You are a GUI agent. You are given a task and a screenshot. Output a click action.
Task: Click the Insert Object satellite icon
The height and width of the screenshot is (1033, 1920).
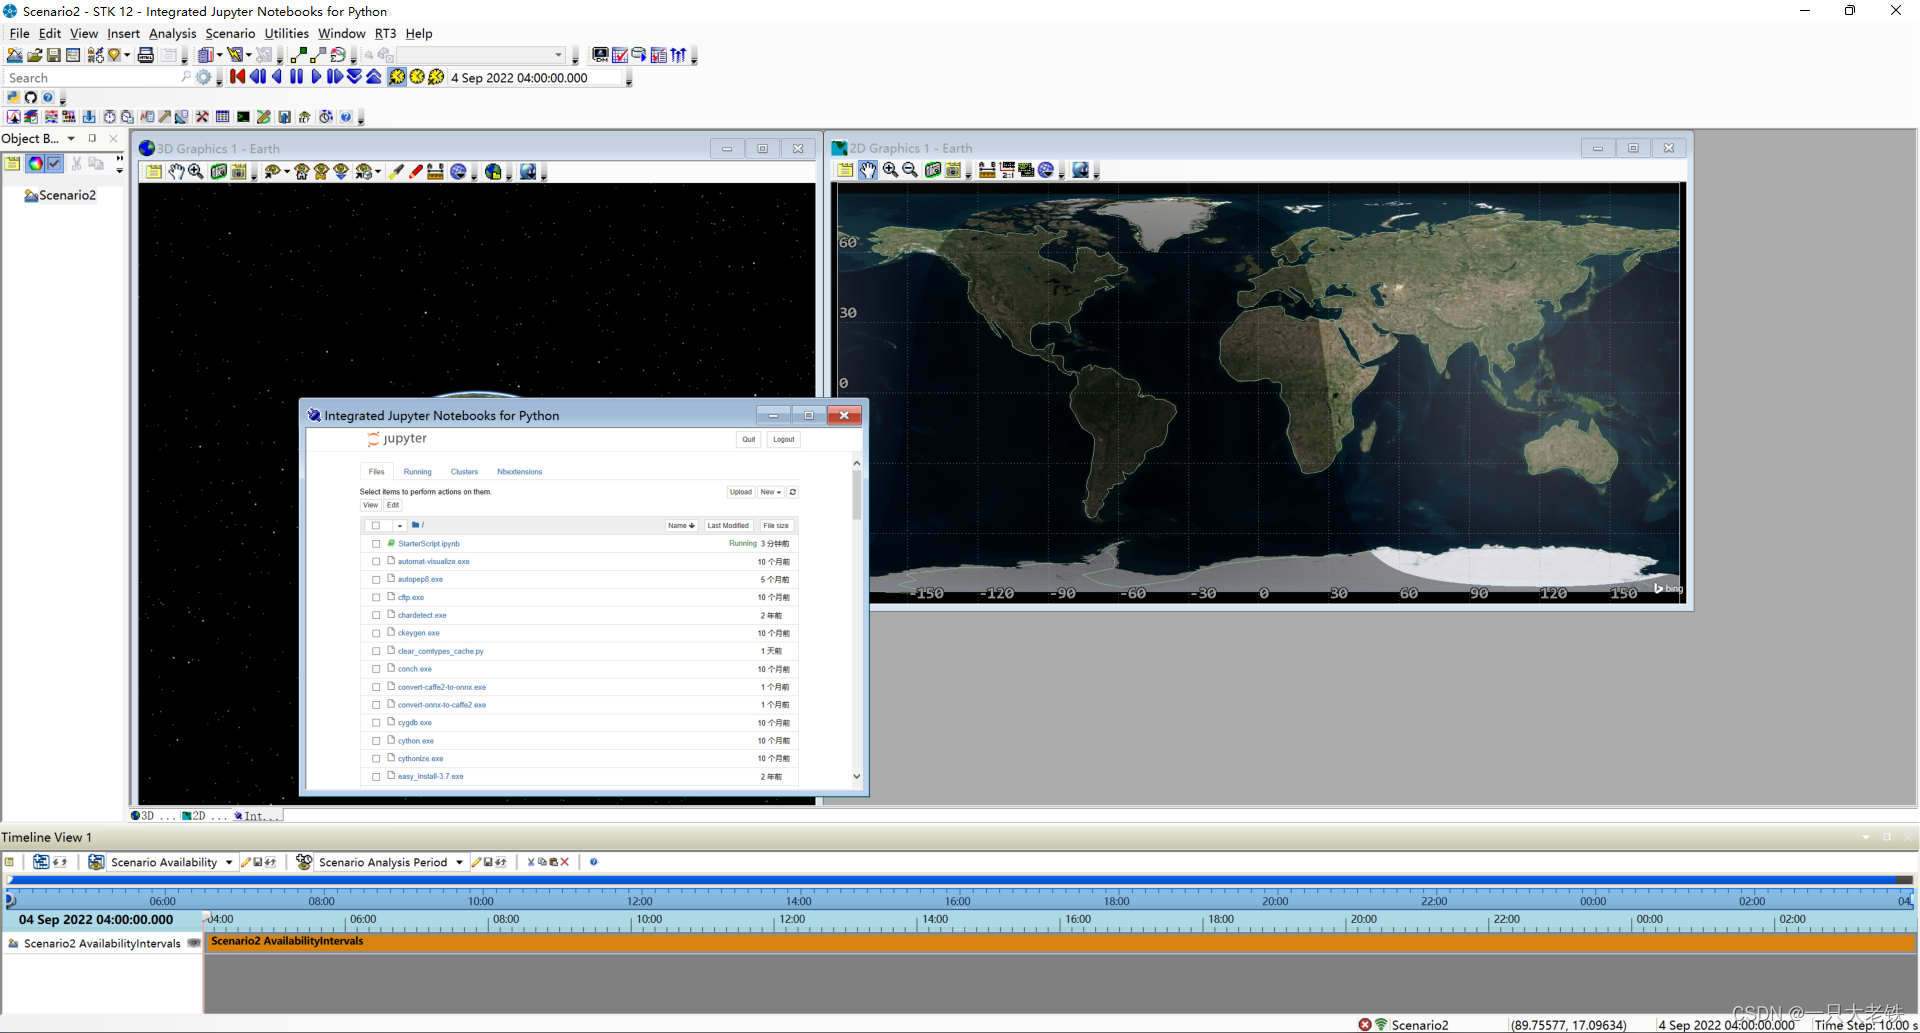click(95, 55)
